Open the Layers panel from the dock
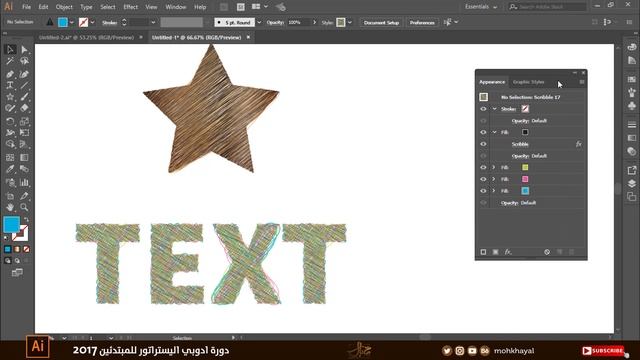 pos(632,183)
